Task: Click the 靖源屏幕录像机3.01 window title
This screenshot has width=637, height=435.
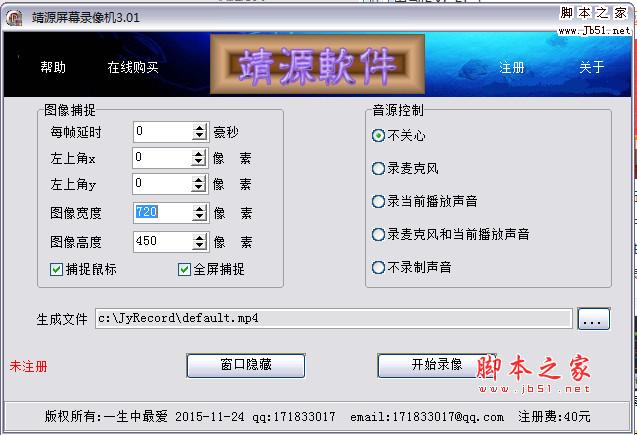Action: pos(86,17)
